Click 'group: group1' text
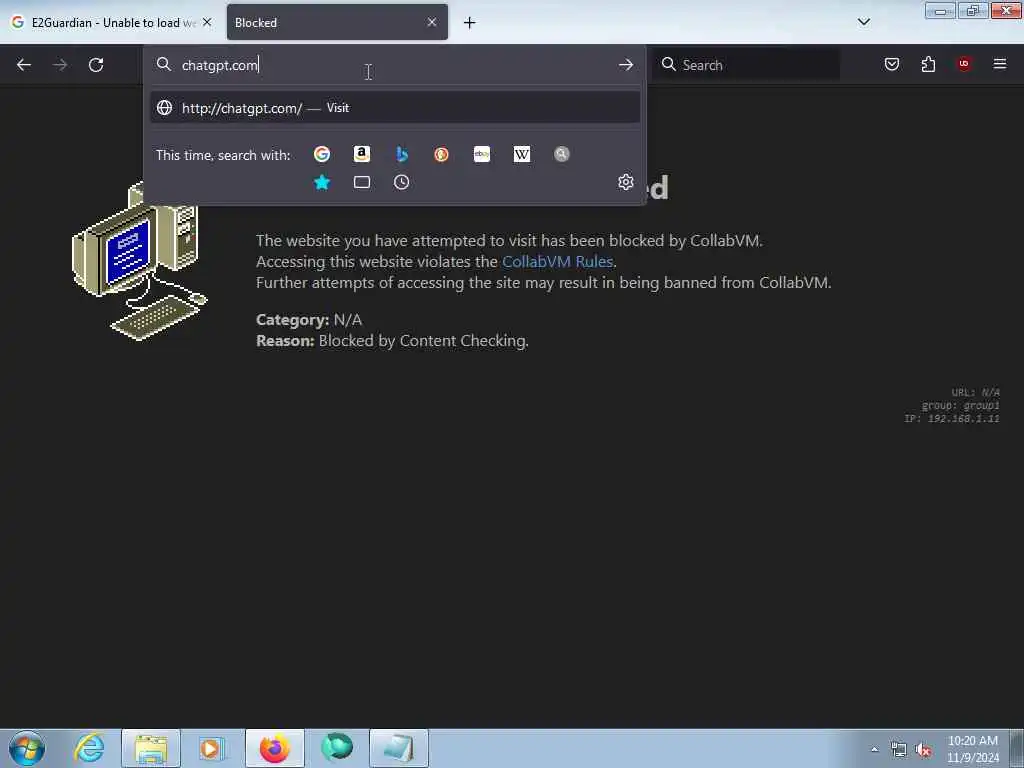Image resolution: width=1024 pixels, height=768 pixels. [x=960, y=406]
